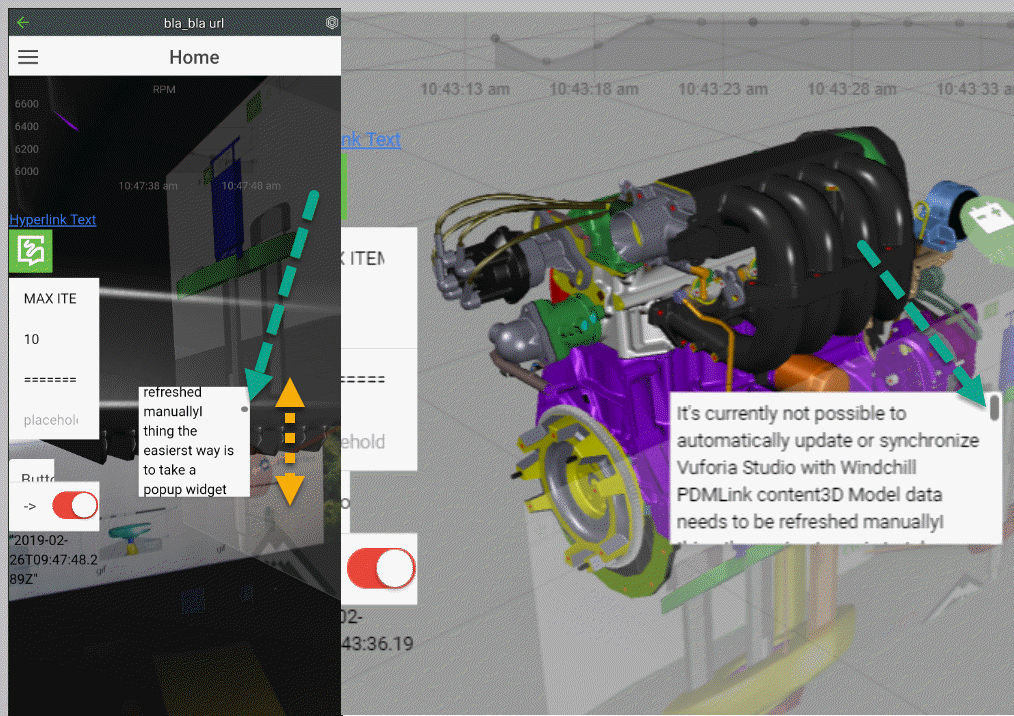Toggle the large red switch in enlarged view
This screenshot has height=716, width=1014.
pos(380,569)
